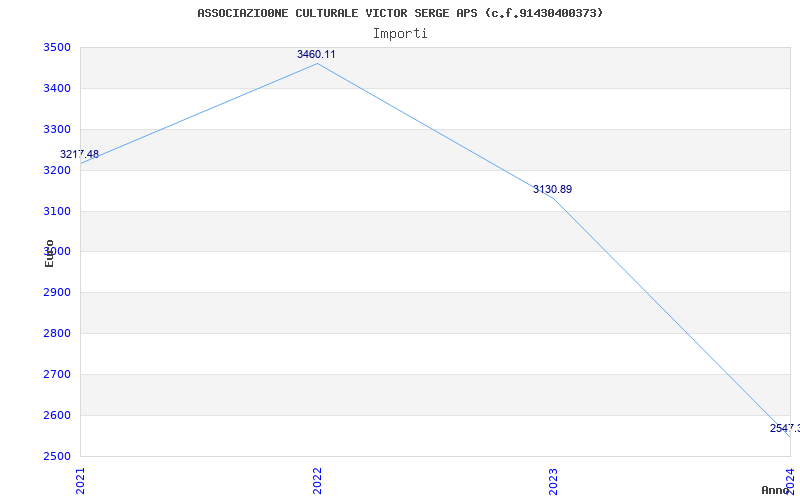Screen dimensions: 800x500
Task: Click the y-axis value 2600
Action: pyautogui.click(x=57, y=415)
